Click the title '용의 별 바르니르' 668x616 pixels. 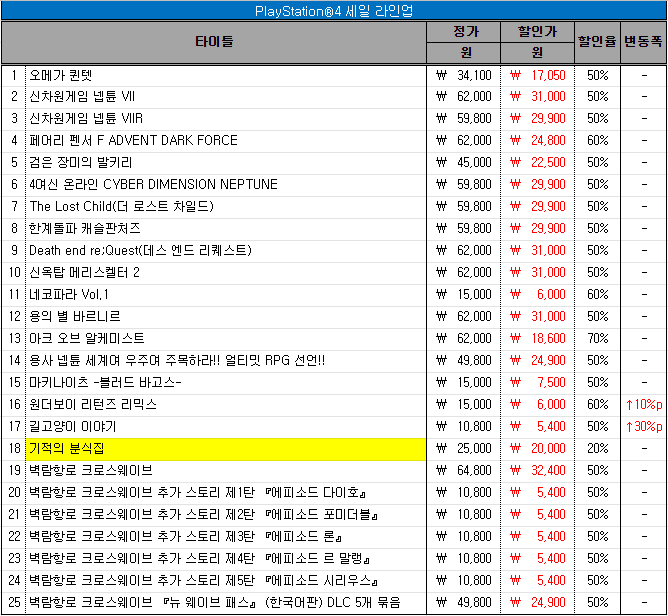click(x=75, y=317)
